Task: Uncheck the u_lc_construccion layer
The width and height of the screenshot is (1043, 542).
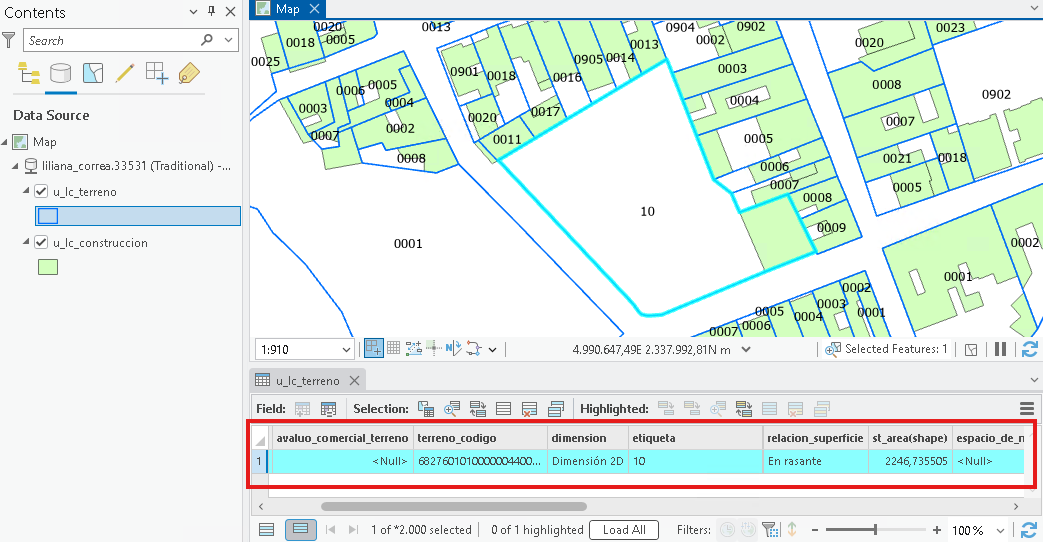Action: pos(41,243)
